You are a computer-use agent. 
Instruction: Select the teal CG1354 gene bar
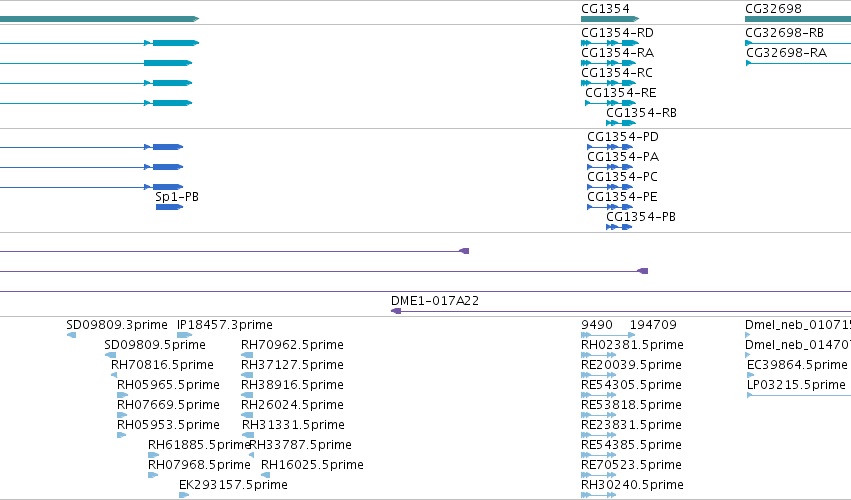610,19
